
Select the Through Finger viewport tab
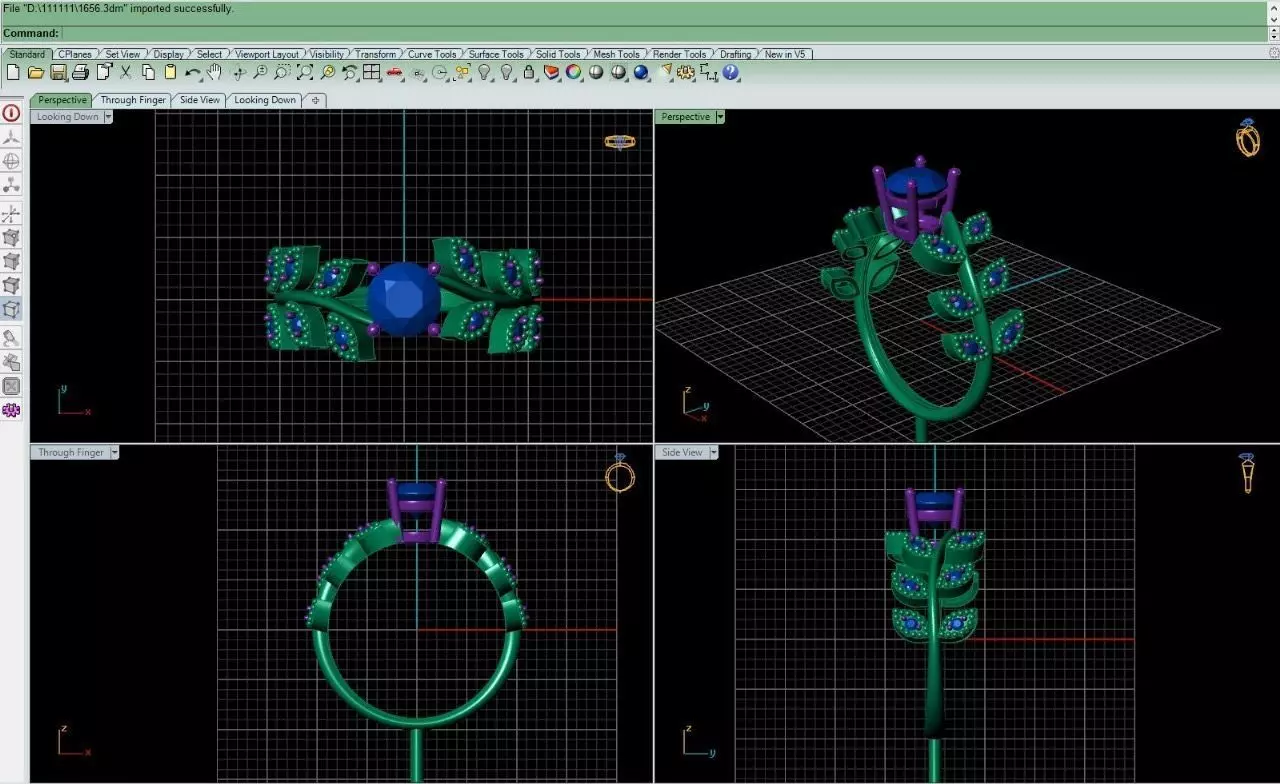click(133, 100)
